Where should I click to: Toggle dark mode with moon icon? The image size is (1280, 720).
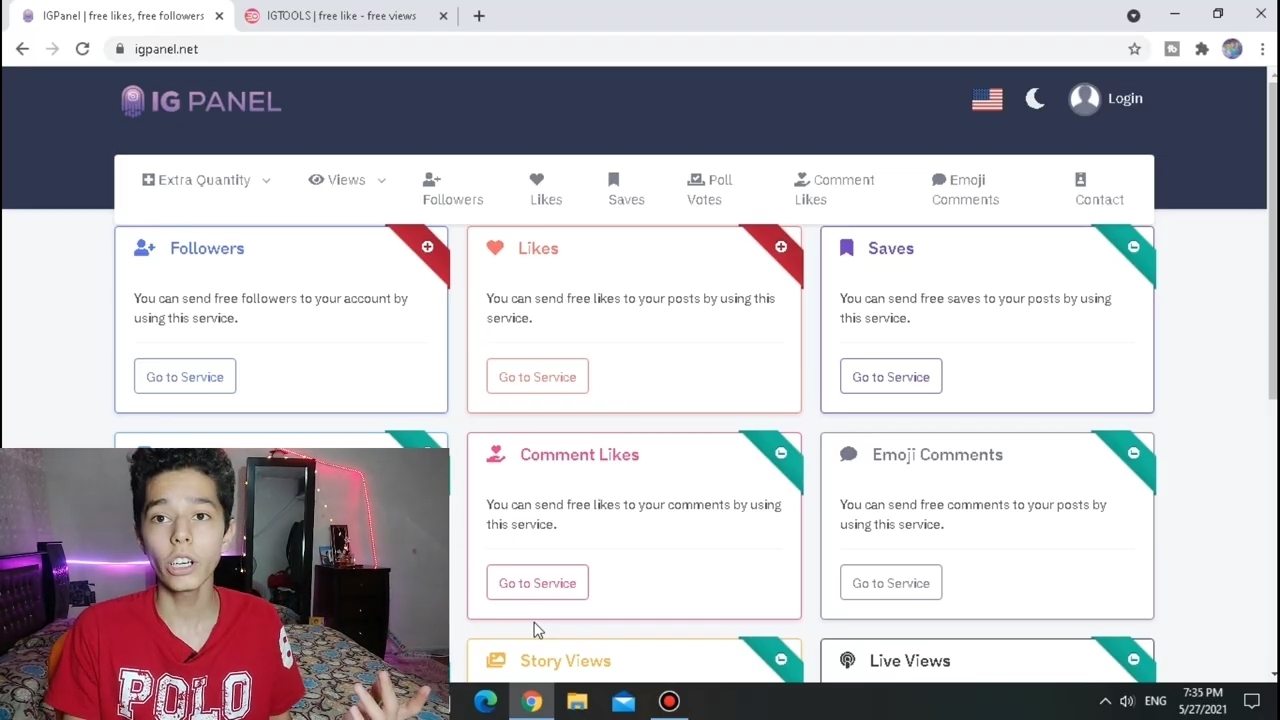click(x=1035, y=99)
